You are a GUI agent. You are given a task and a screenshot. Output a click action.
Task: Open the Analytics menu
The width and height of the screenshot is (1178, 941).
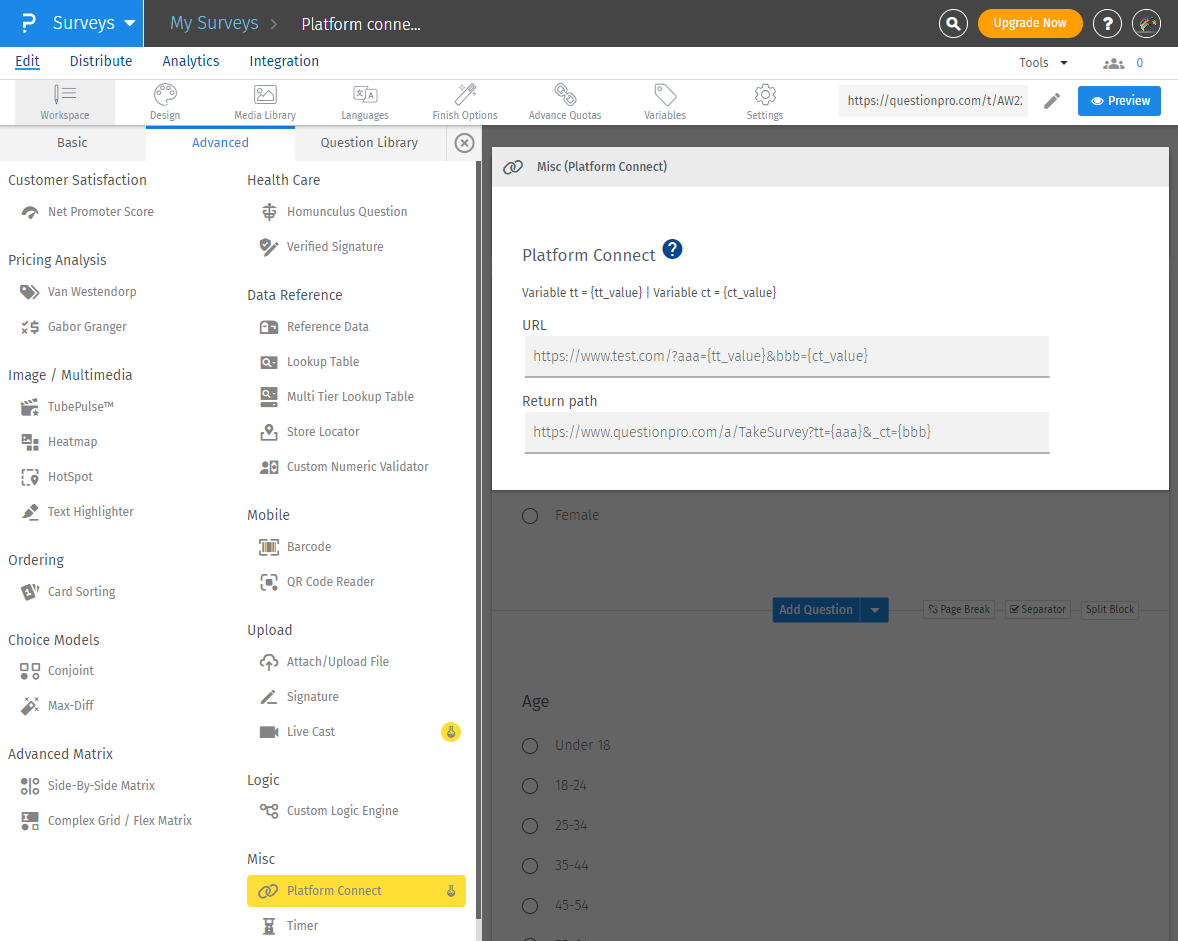[191, 61]
